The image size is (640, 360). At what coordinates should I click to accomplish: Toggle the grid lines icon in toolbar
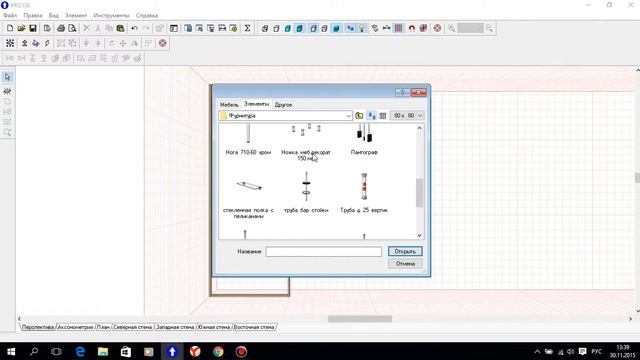coord(398,28)
